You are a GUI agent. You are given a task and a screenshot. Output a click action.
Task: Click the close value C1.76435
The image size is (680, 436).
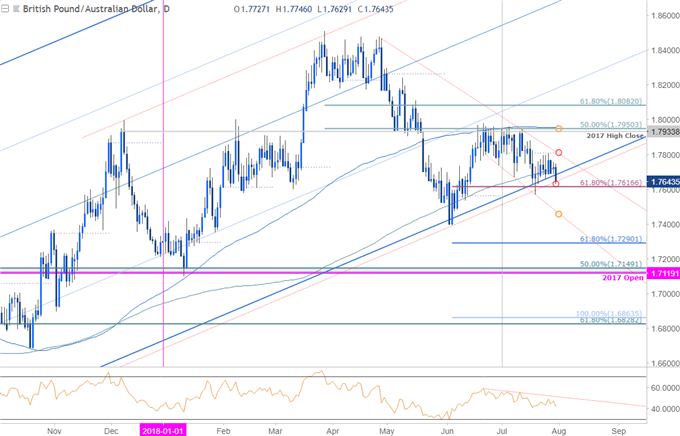click(376, 9)
